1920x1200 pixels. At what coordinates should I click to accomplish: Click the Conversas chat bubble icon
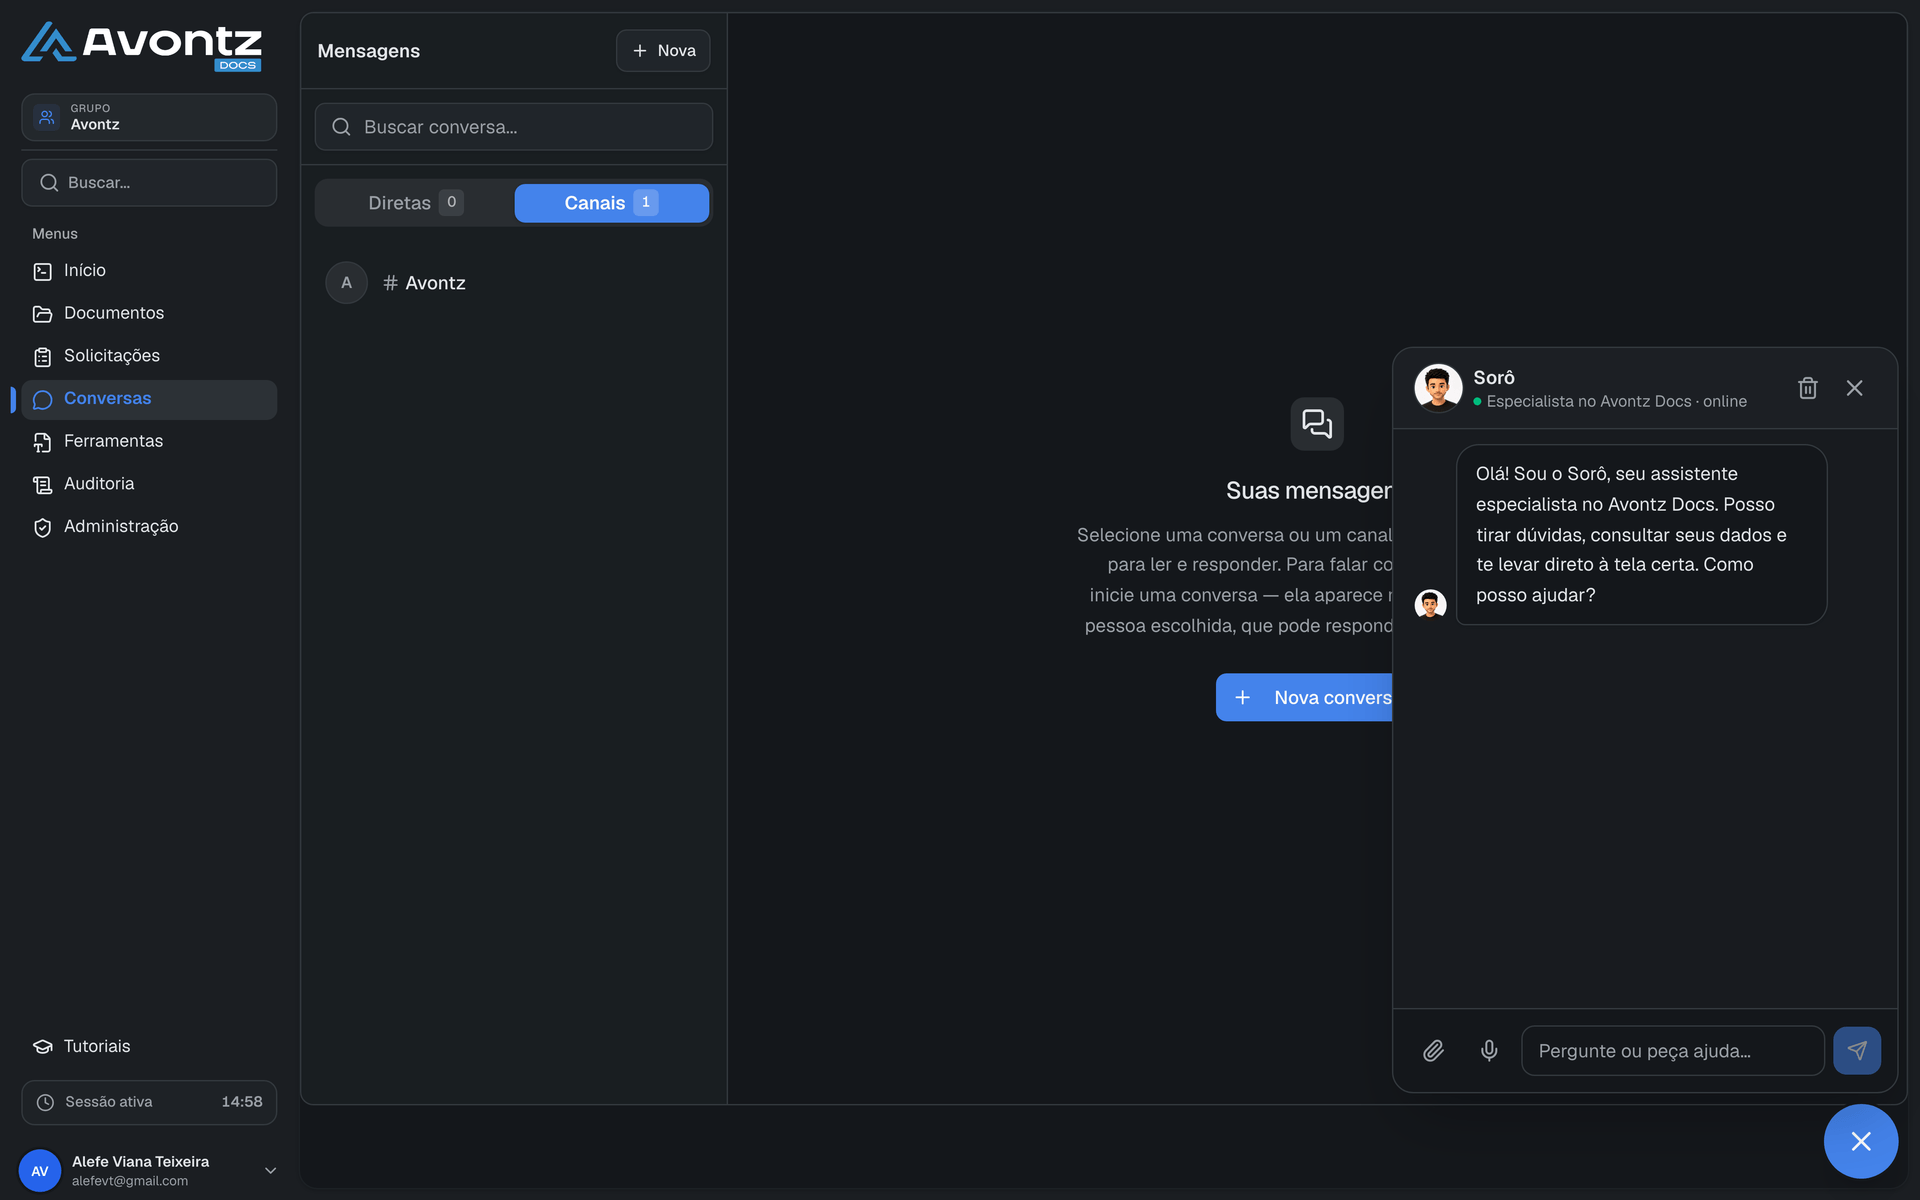coord(42,400)
